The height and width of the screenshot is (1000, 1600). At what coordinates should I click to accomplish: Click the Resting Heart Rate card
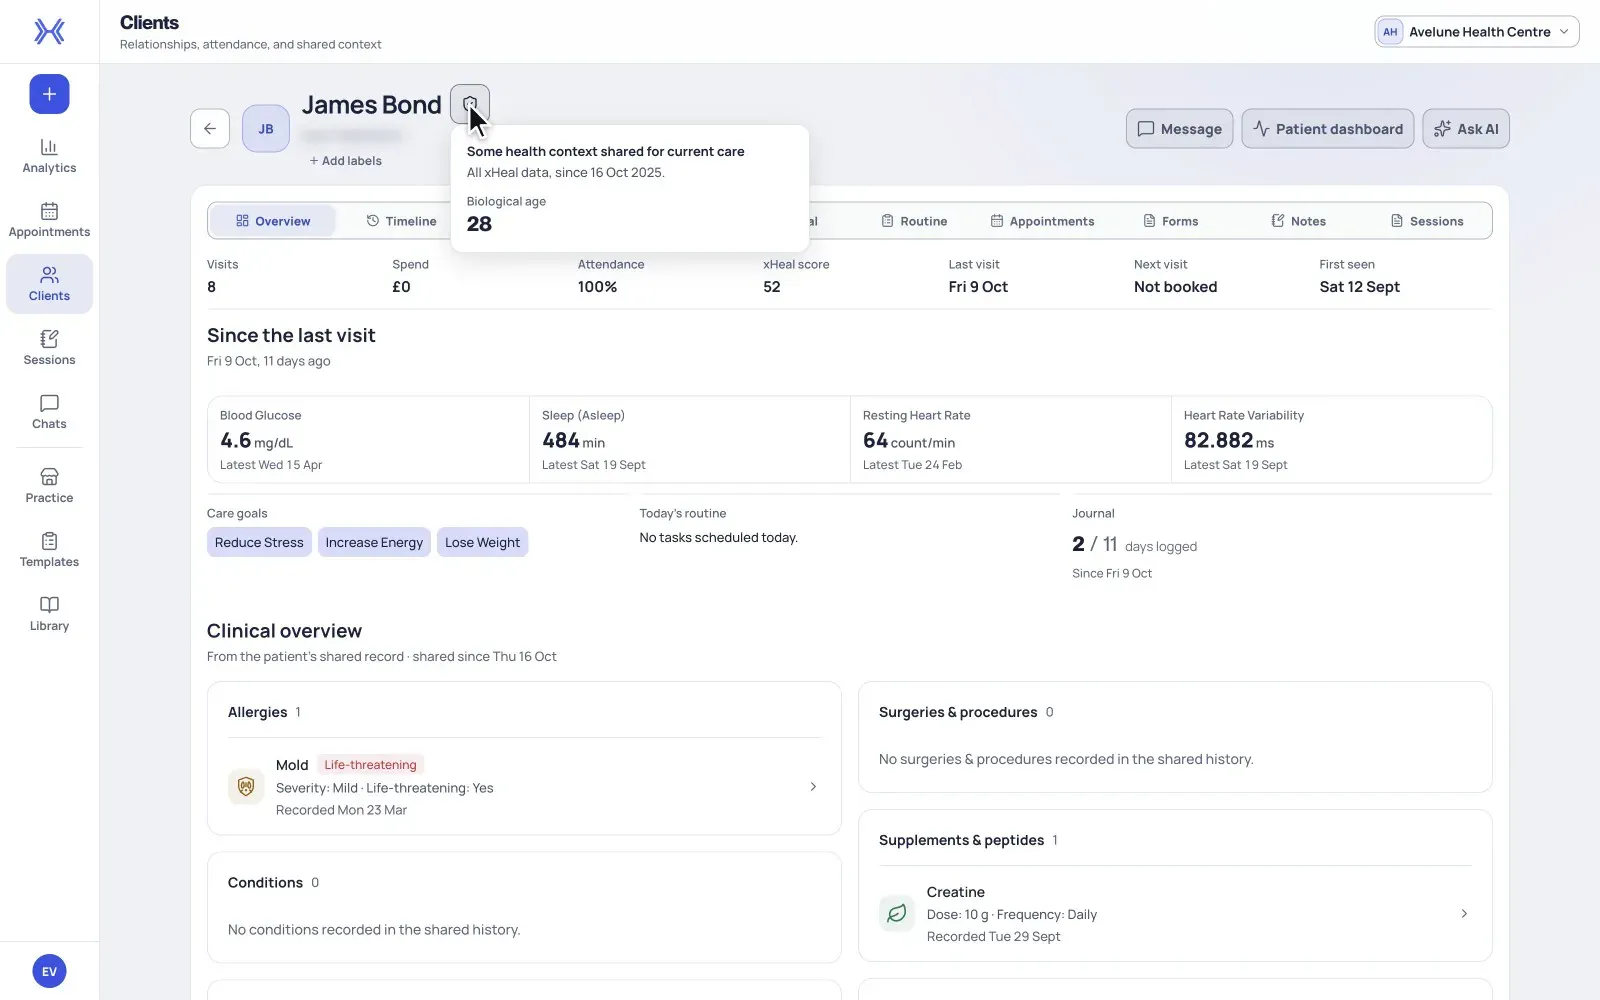pos(1011,440)
